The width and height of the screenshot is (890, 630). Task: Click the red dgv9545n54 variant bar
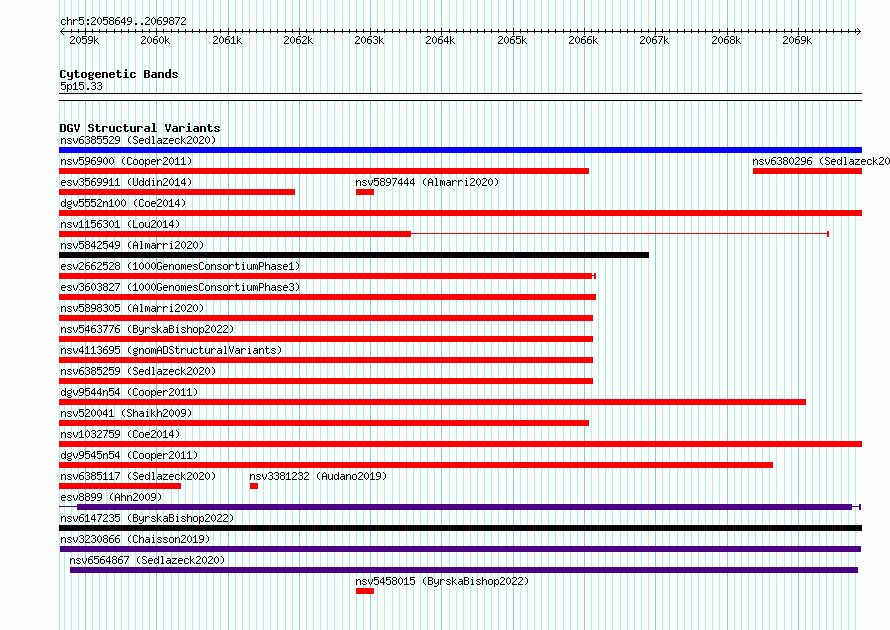[x=416, y=465]
